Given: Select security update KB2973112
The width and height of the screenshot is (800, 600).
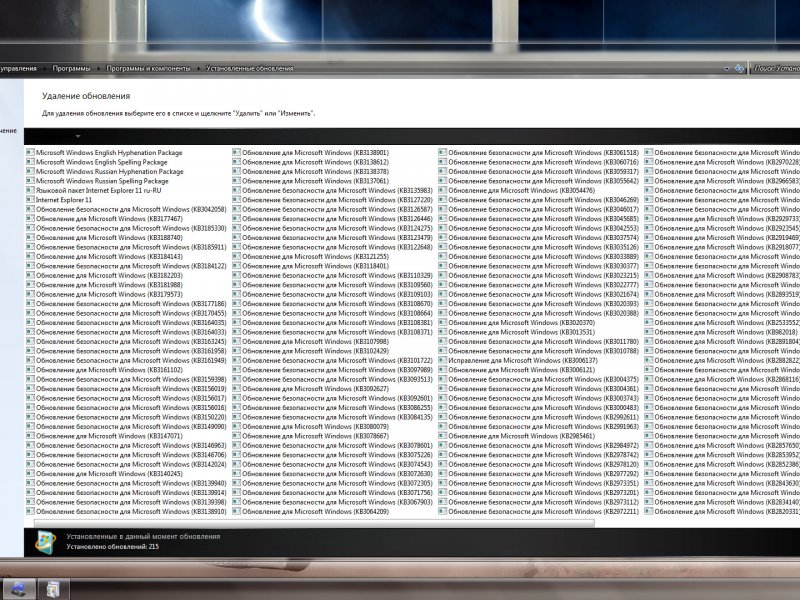Looking at the screenshot, I should [539, 502].
